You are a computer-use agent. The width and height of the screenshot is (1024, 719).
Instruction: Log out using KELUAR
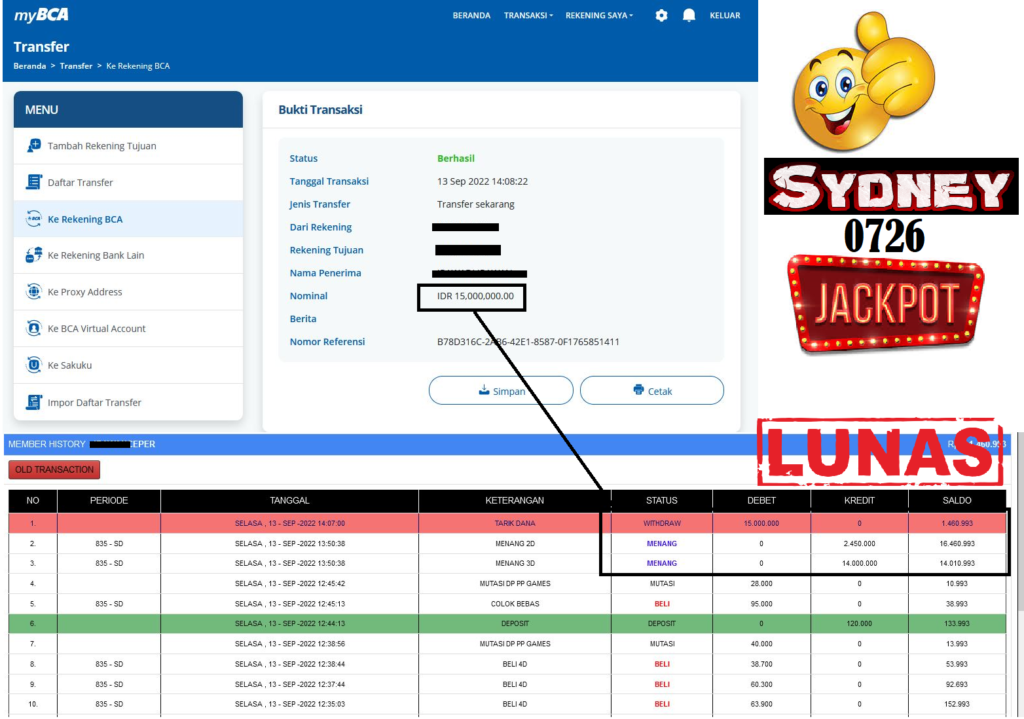tap(725, 16)
